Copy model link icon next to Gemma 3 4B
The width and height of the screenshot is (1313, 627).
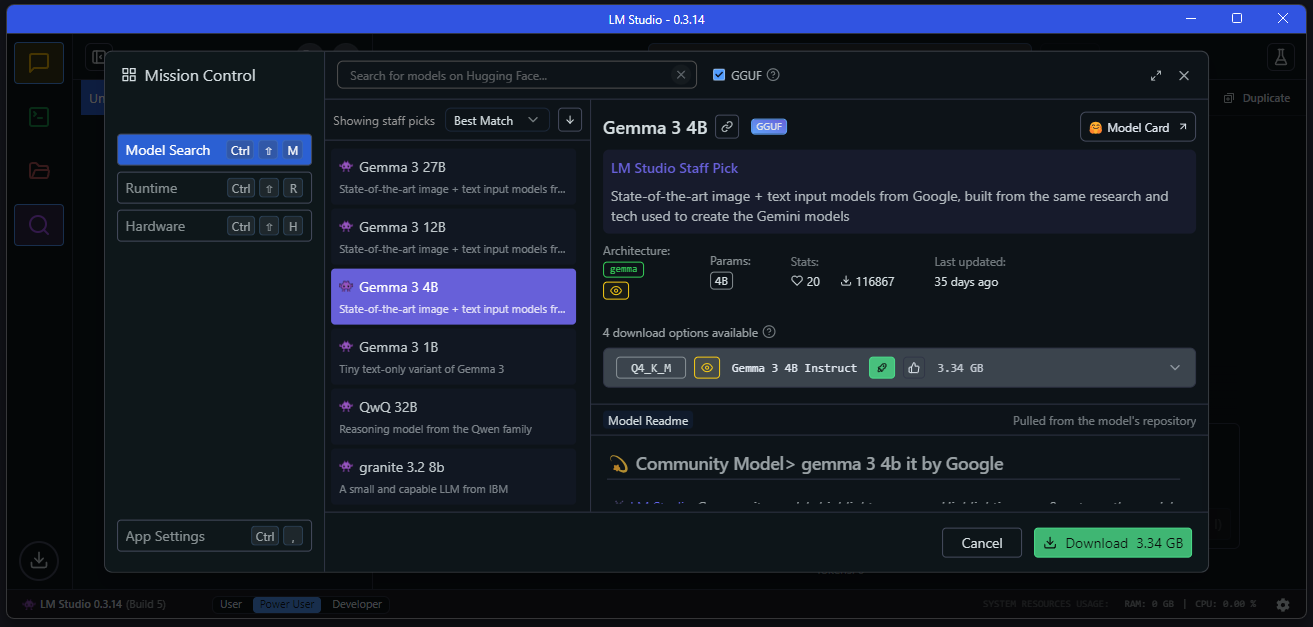click(727, 127)
